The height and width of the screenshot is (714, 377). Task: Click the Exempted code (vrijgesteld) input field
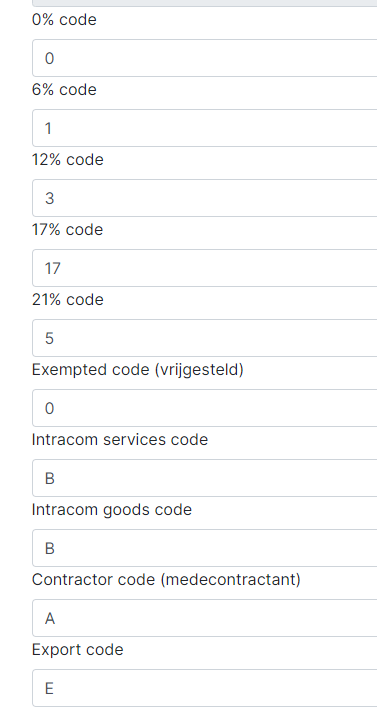[204, 408]
